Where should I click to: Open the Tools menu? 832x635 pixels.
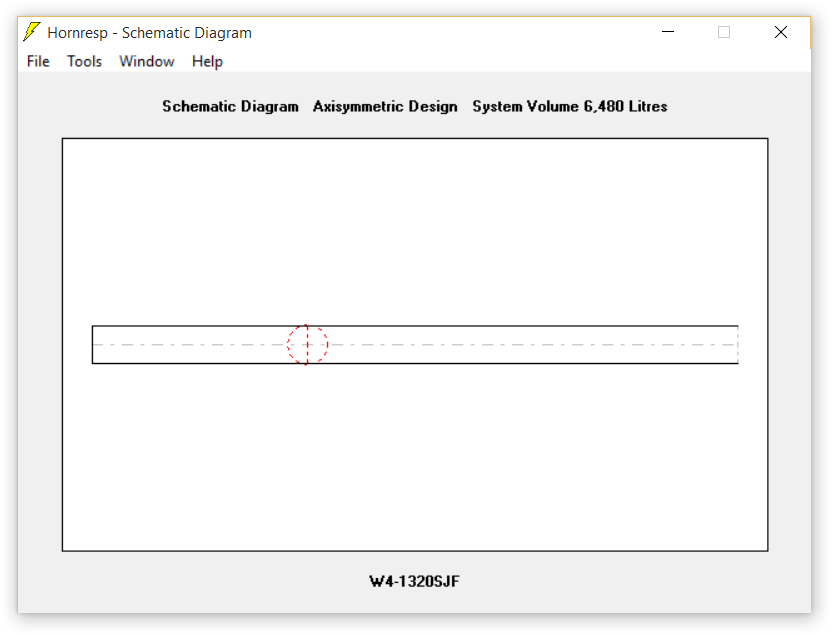pos(84,62)
